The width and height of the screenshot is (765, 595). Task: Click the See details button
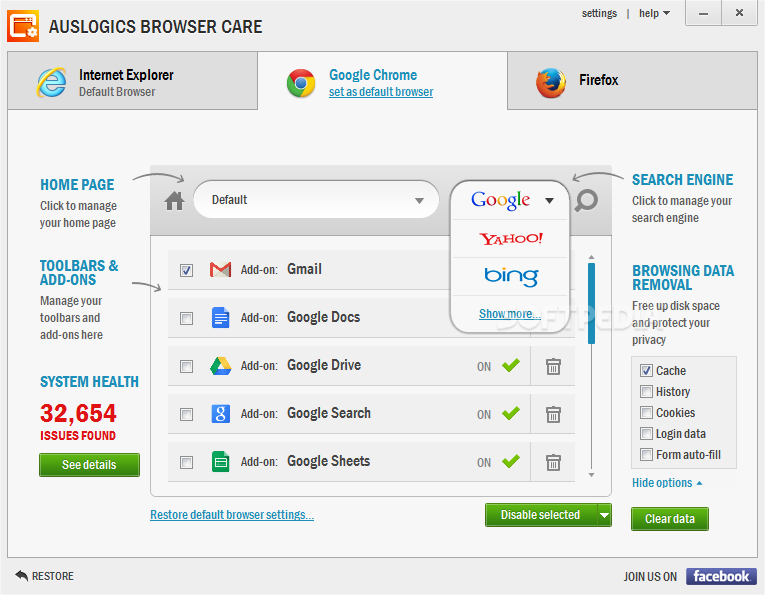[89, 465]
